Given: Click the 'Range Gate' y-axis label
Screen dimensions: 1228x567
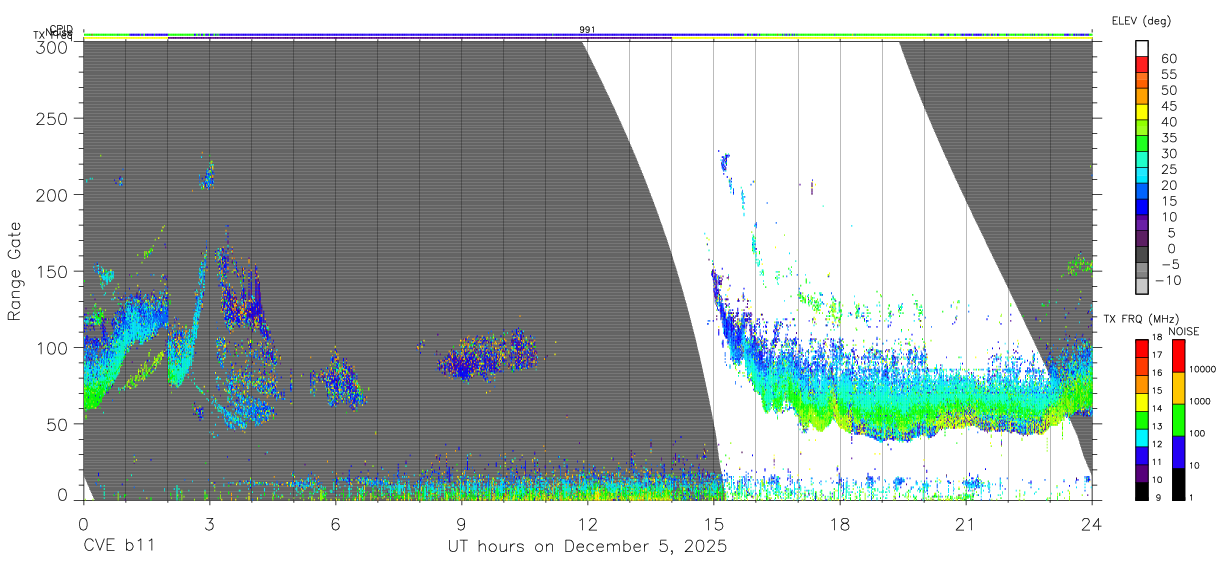Looking at the screenshot, I should click(x=15, y=272).
